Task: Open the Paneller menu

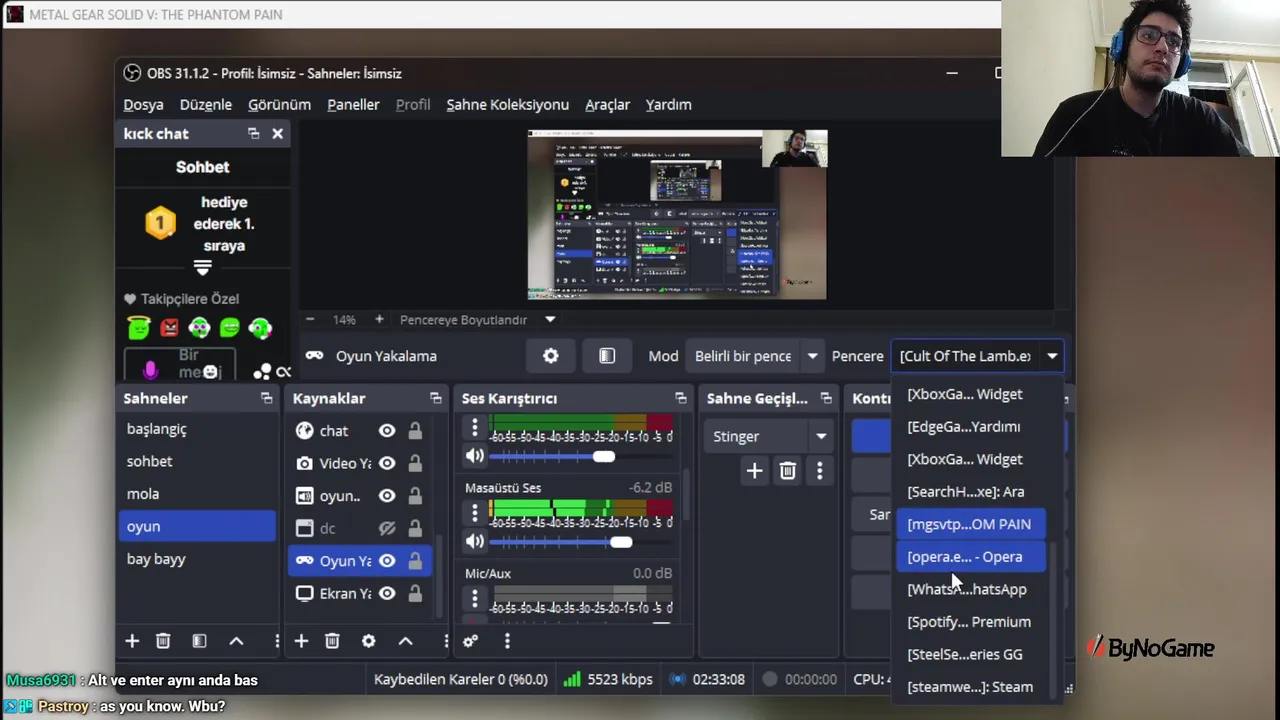Action: (x=353, y=104)
